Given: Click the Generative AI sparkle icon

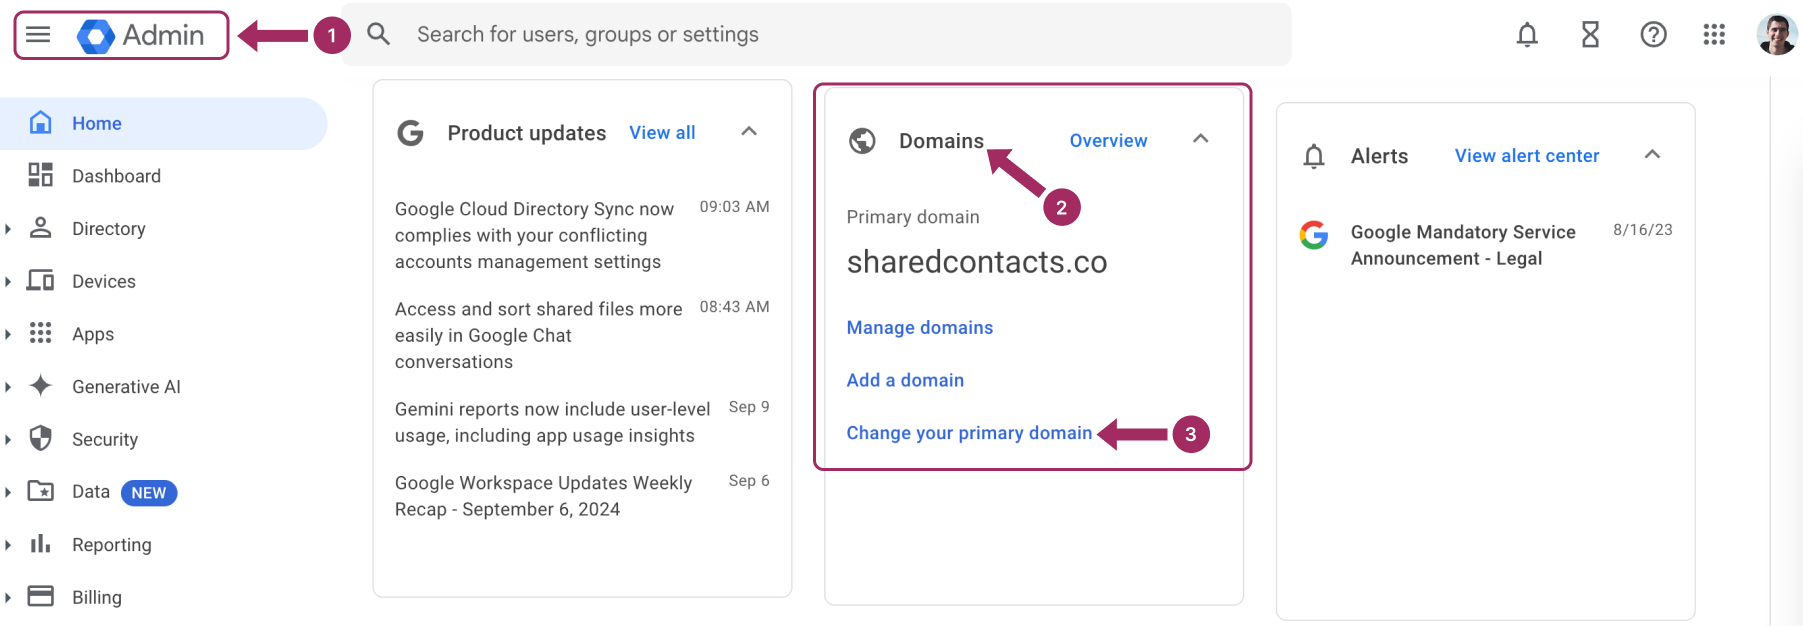Looking at the screenshot, I should [40, 386].
